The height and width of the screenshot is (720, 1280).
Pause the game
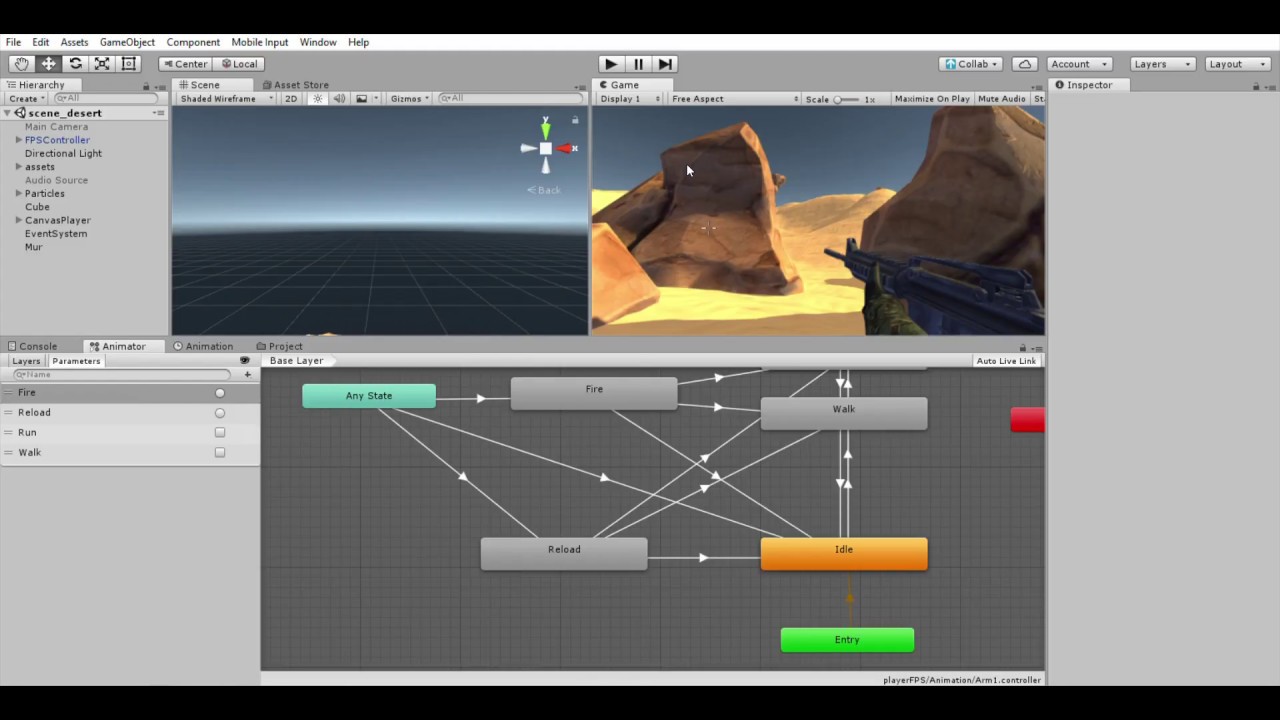pos(638,64)
